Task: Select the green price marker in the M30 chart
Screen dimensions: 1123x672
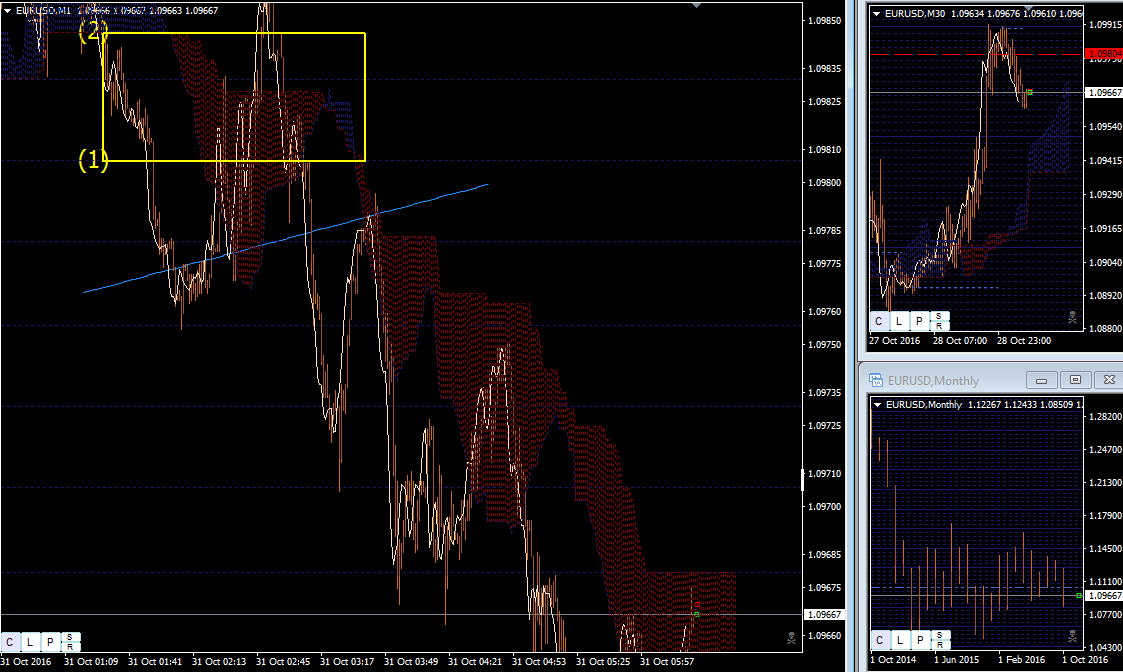Action: click(x=1030, y=92)
